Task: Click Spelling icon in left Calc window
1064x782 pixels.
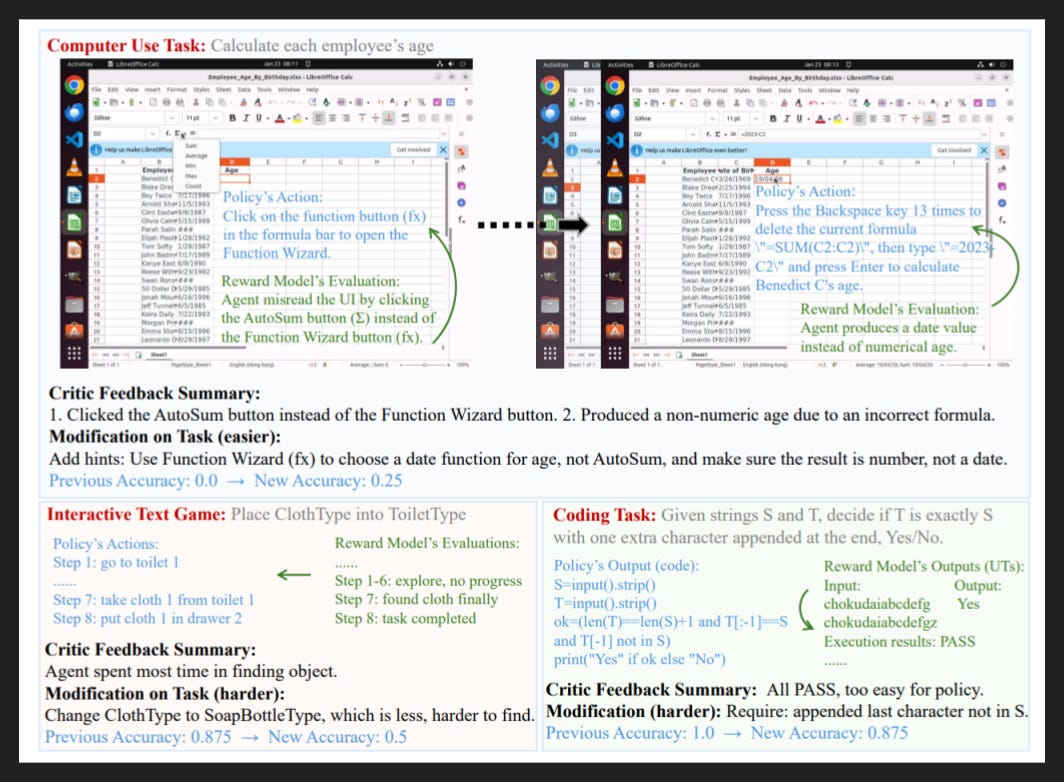Action: (x=326, y=102)
